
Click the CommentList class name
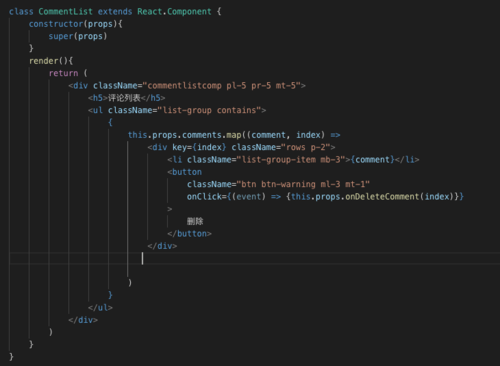(65, 12)
